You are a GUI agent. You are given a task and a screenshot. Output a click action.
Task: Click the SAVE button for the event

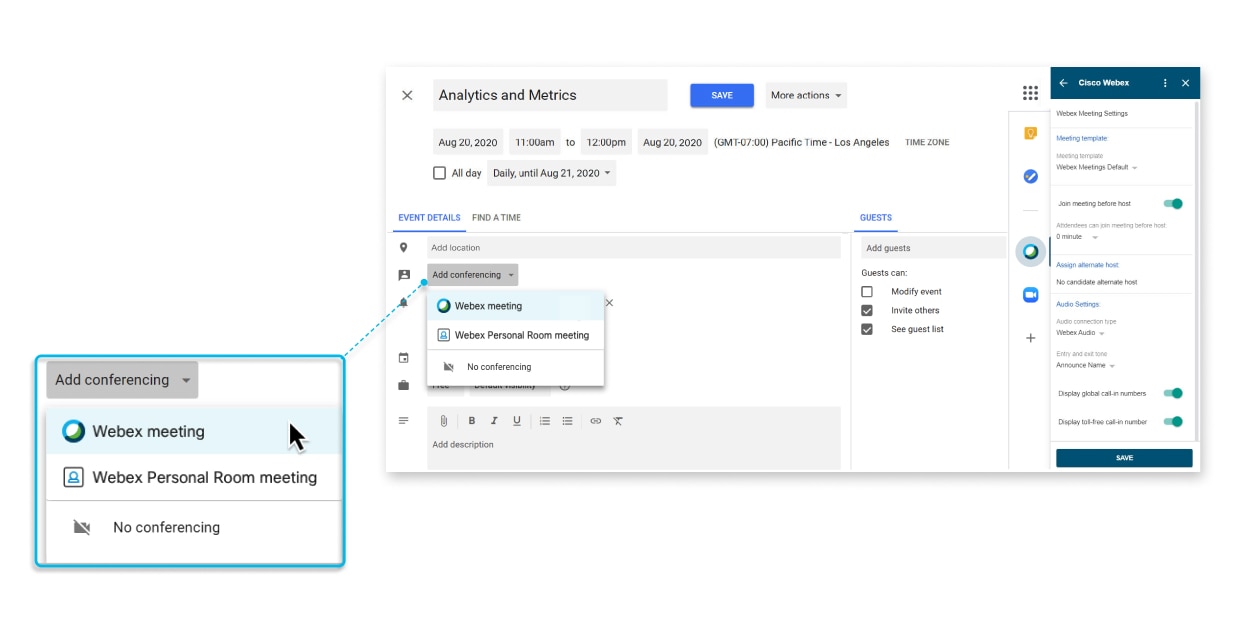click(x=721, y=95)
